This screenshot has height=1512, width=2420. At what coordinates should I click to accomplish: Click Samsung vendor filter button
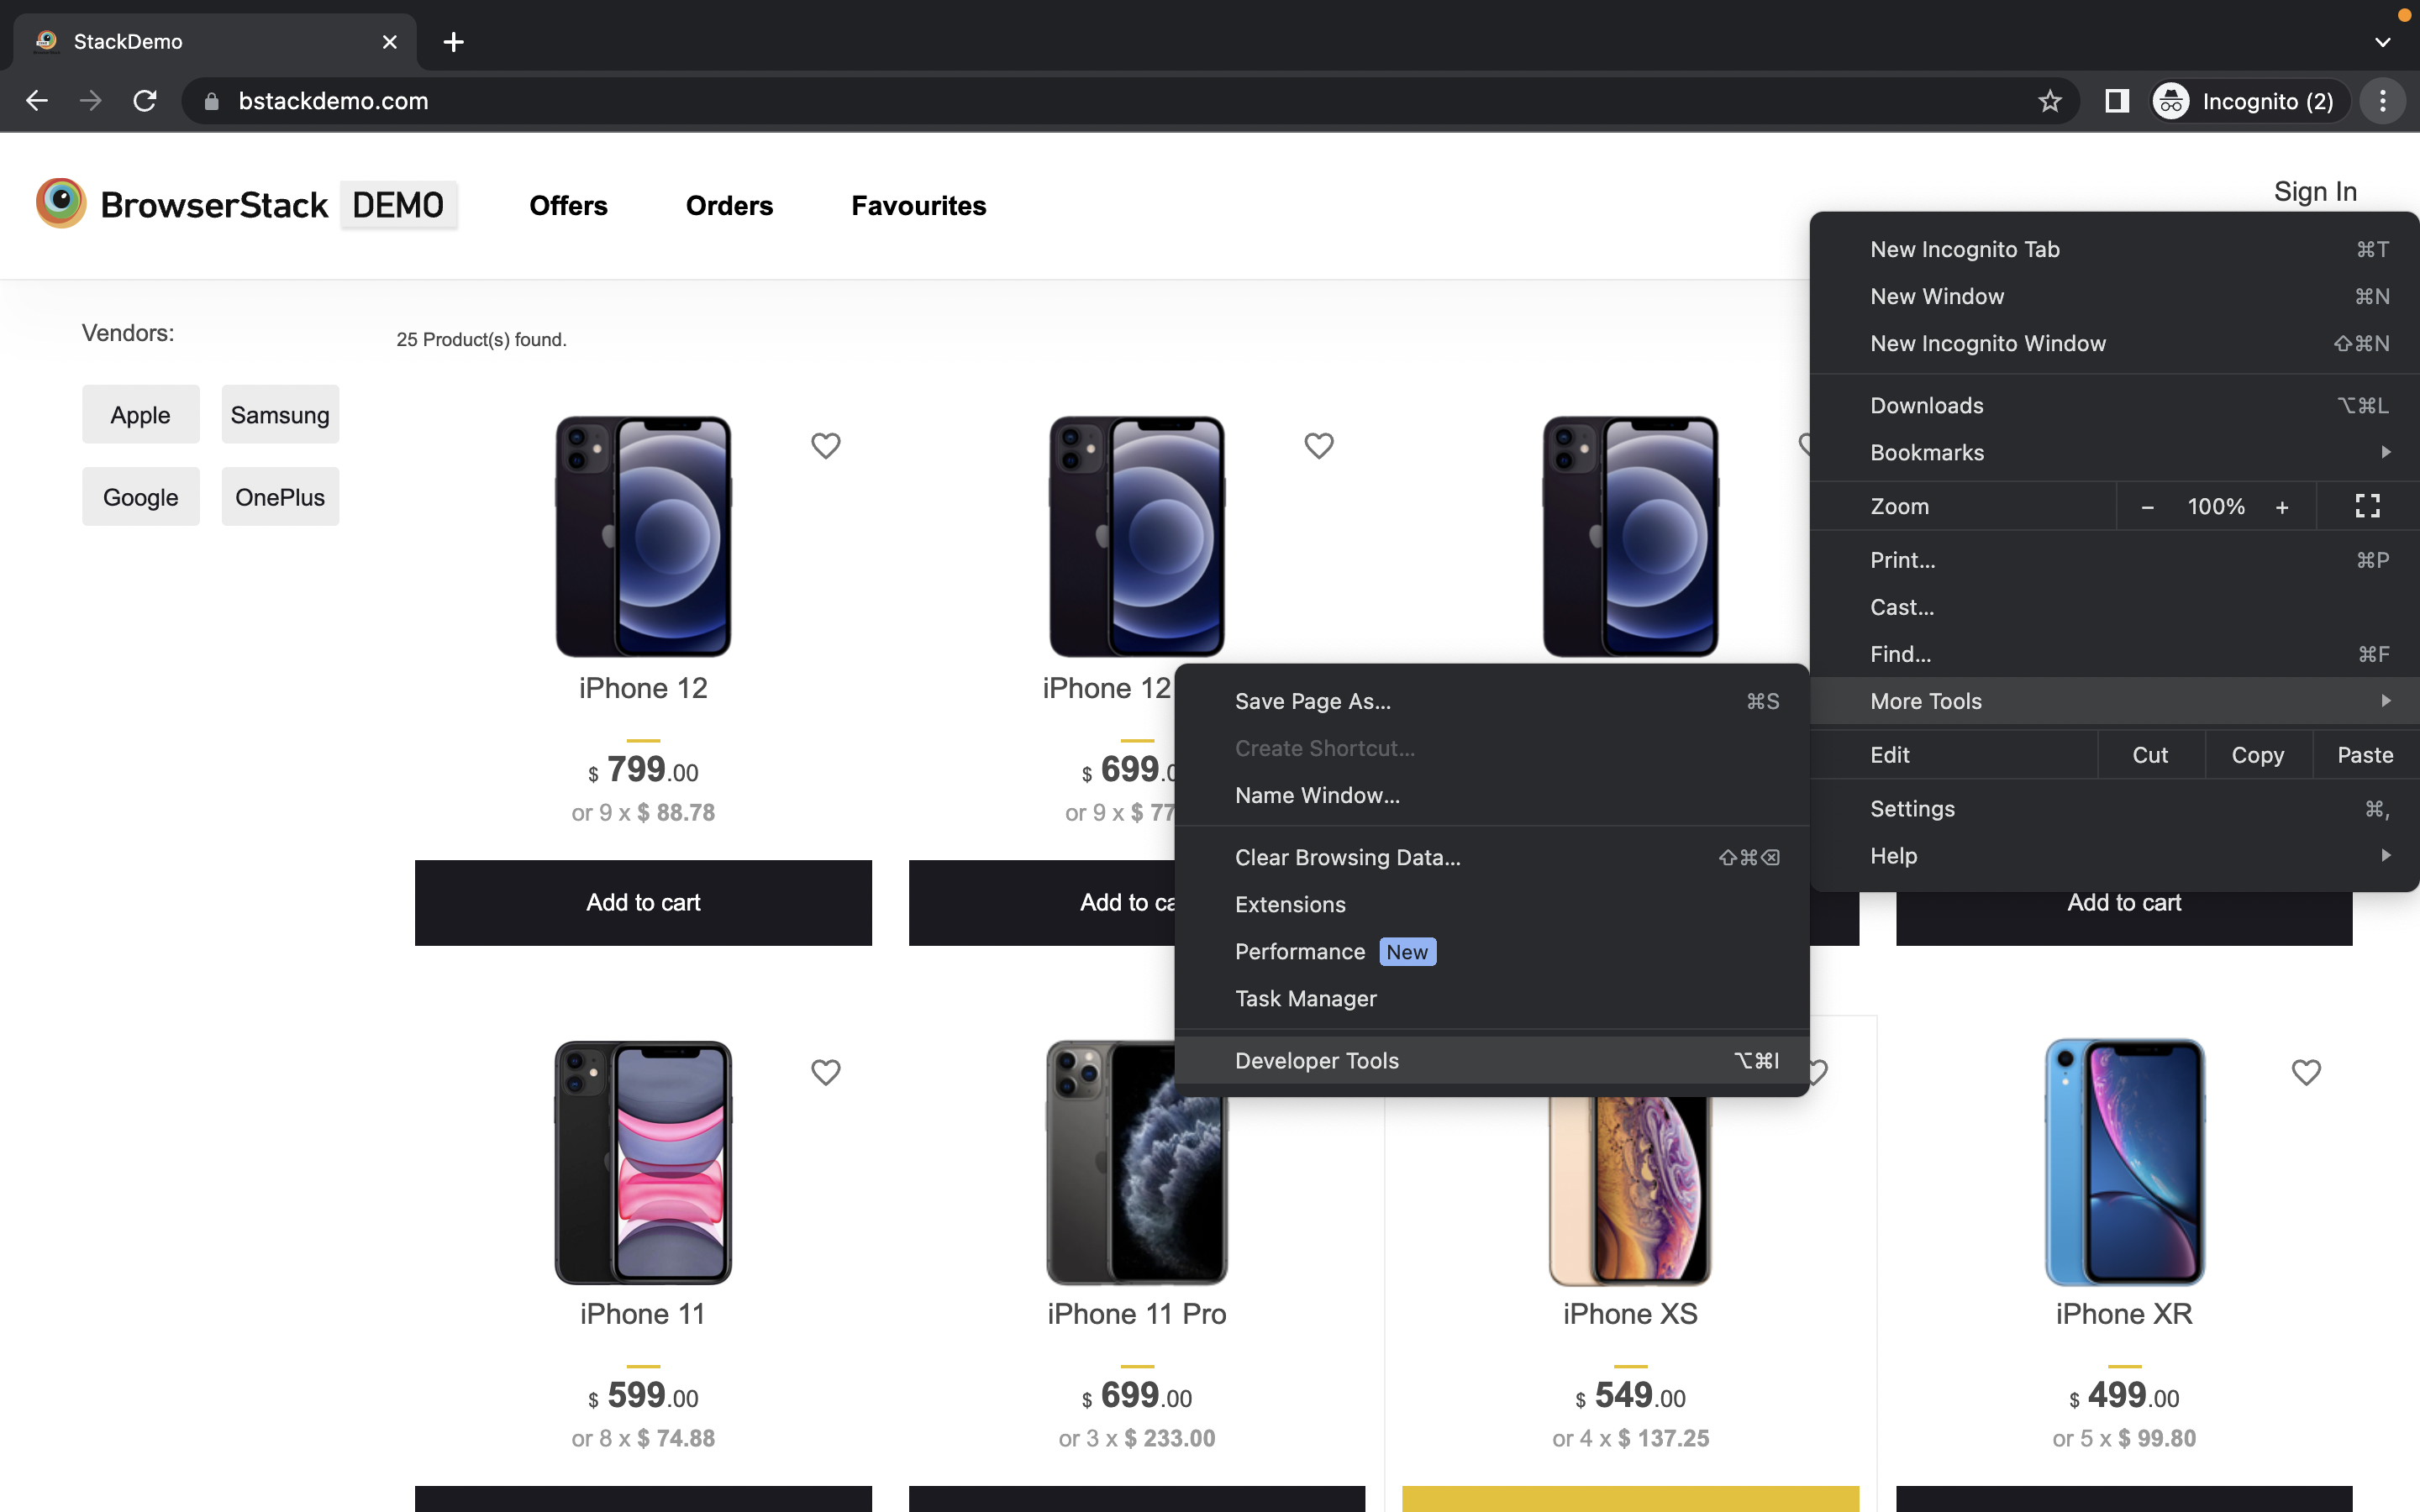tap(281, 415)
